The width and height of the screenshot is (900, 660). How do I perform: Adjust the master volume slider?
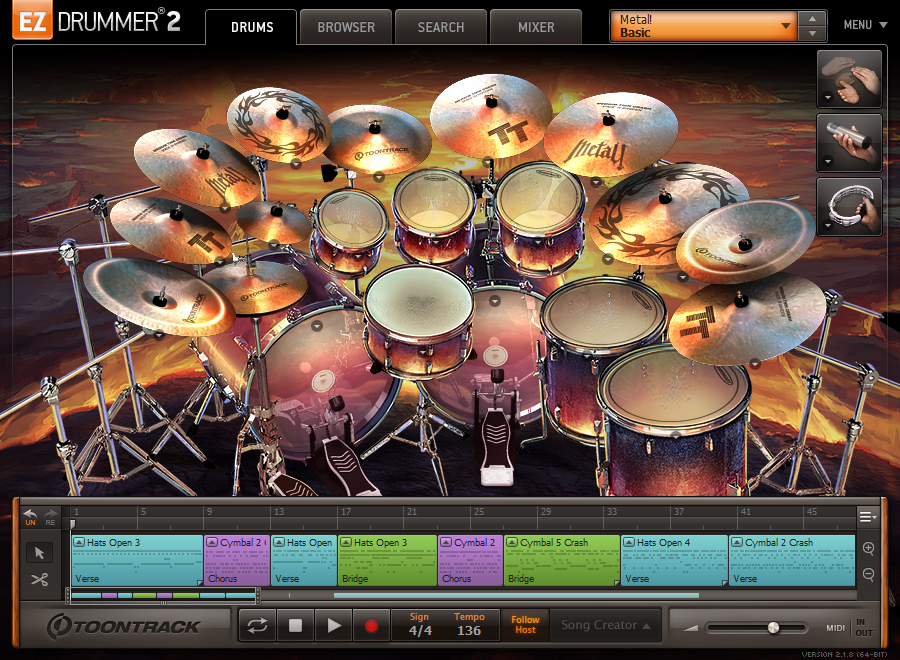tap(774, 627)
